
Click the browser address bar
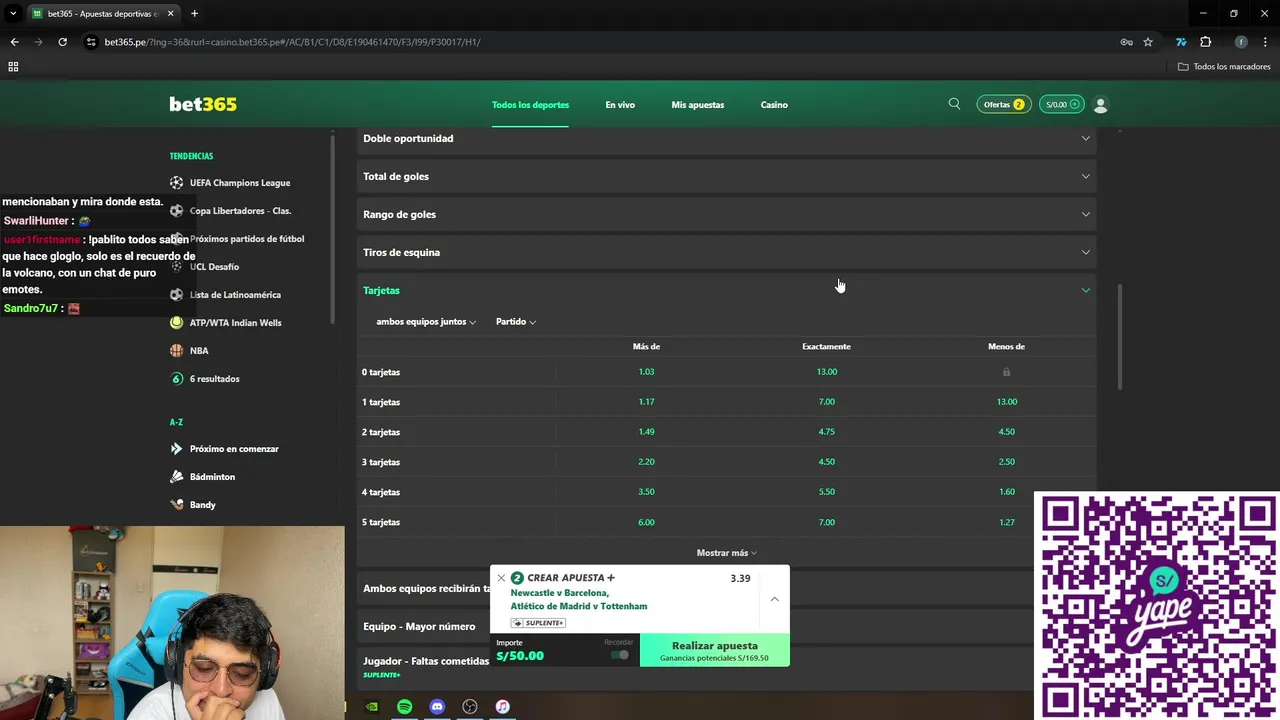click(x=600, y=42)
